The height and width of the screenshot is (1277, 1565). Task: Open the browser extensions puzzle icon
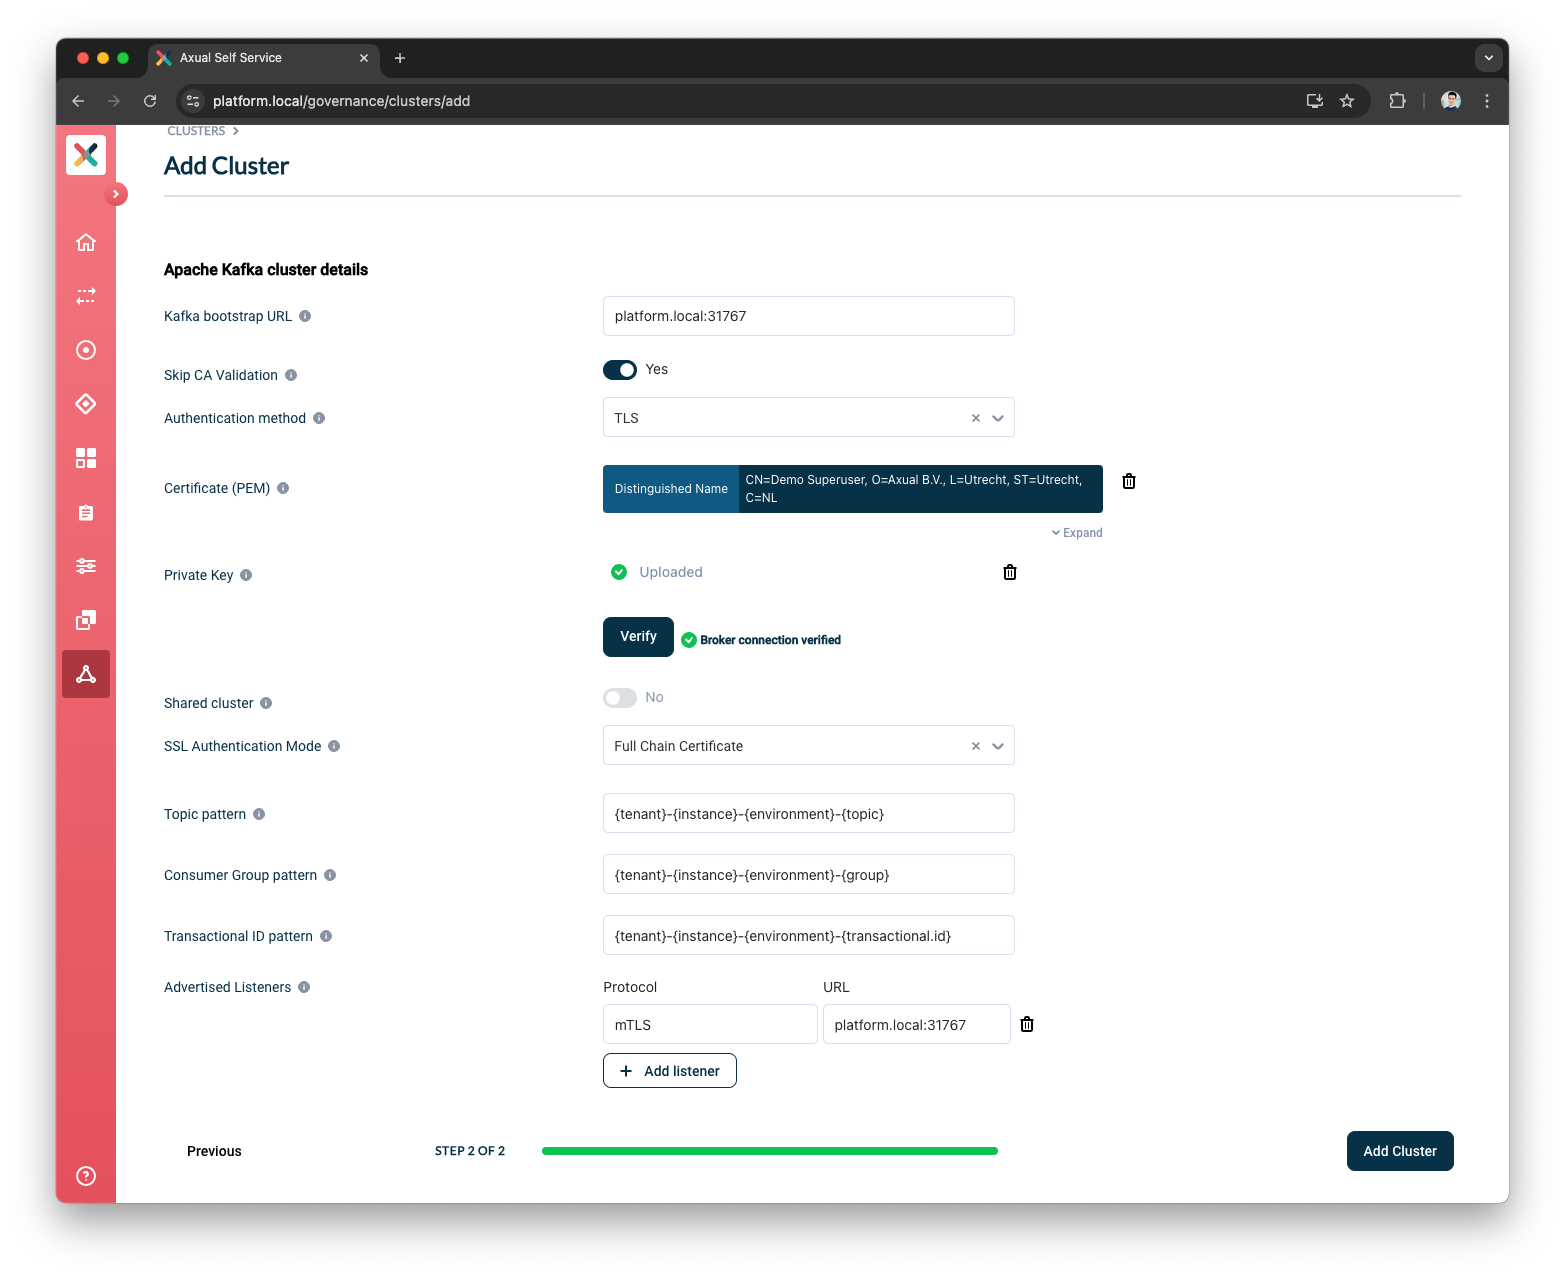coord(1398,101)
